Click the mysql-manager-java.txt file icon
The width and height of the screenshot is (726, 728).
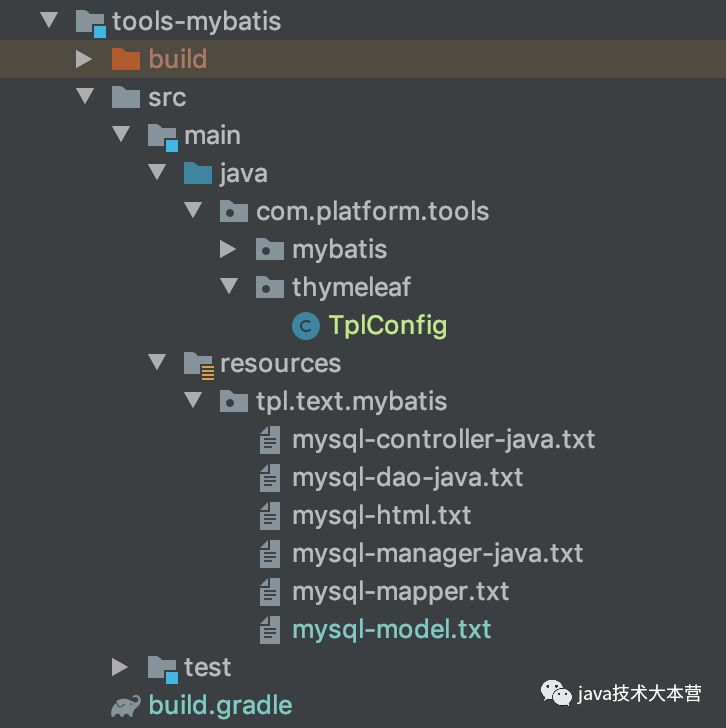(x=270, y=554)
